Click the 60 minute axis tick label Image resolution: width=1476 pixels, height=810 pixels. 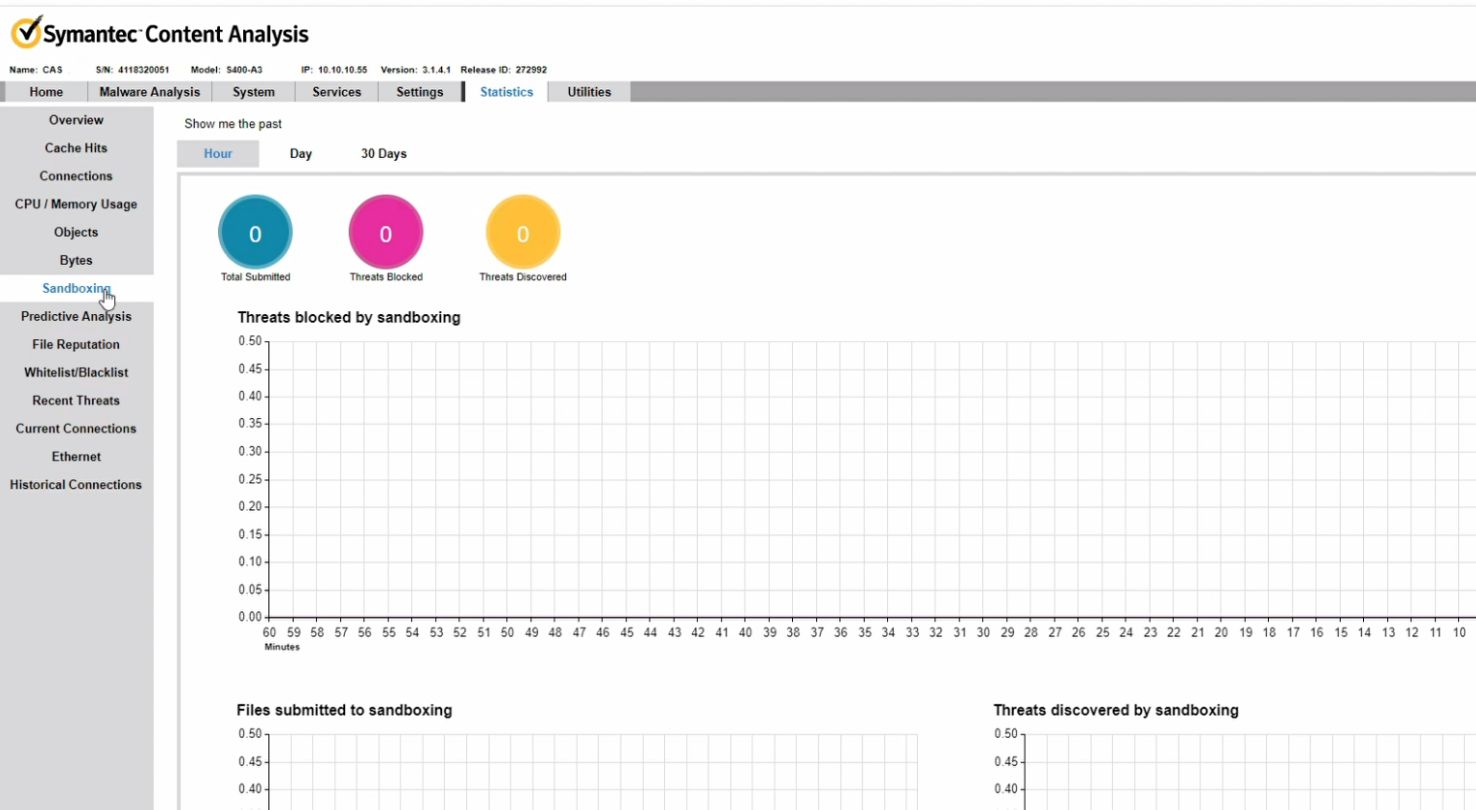tap(269, 633)
